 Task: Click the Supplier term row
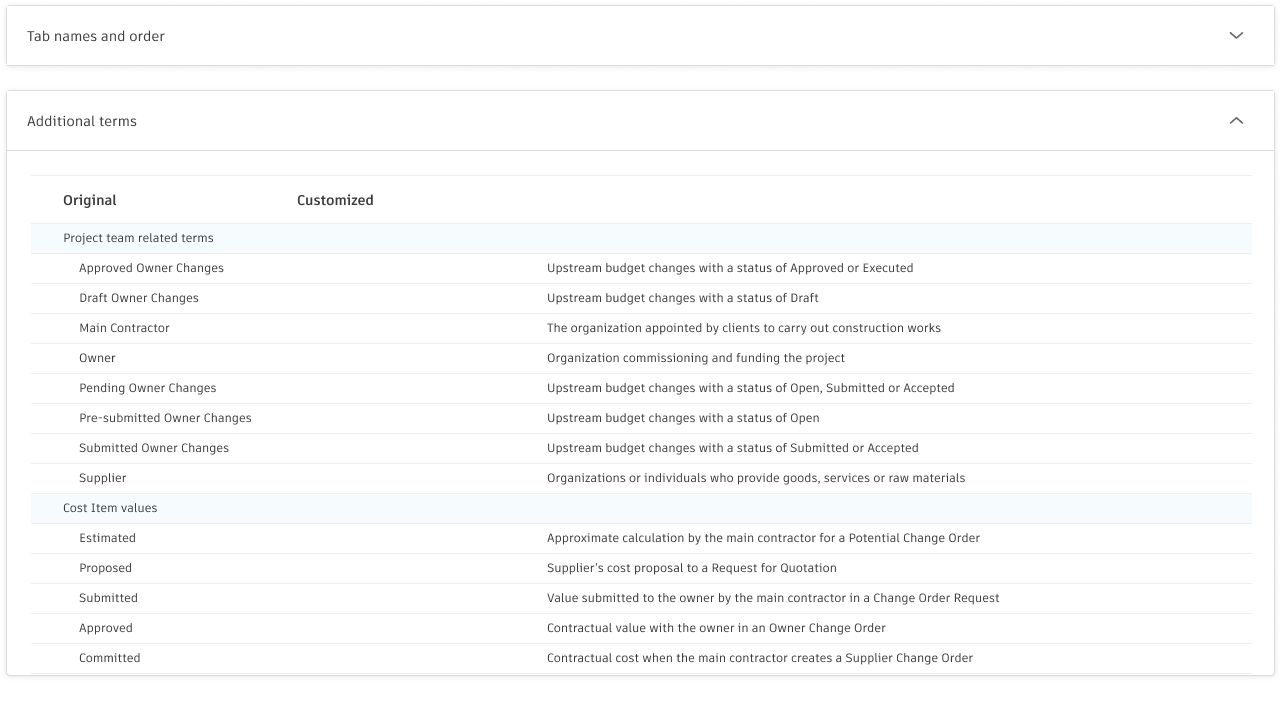pyautogui.click(x=103, y=478)
